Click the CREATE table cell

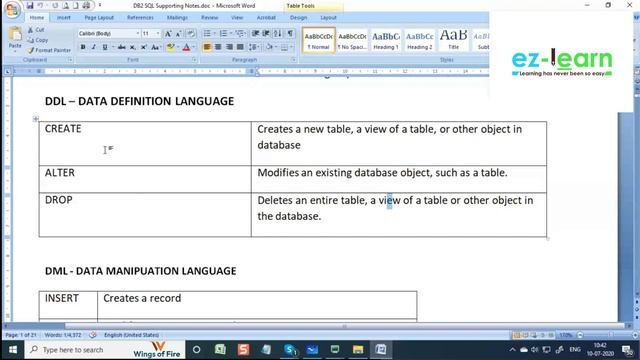pyautogui.click(x=145, y=143)
